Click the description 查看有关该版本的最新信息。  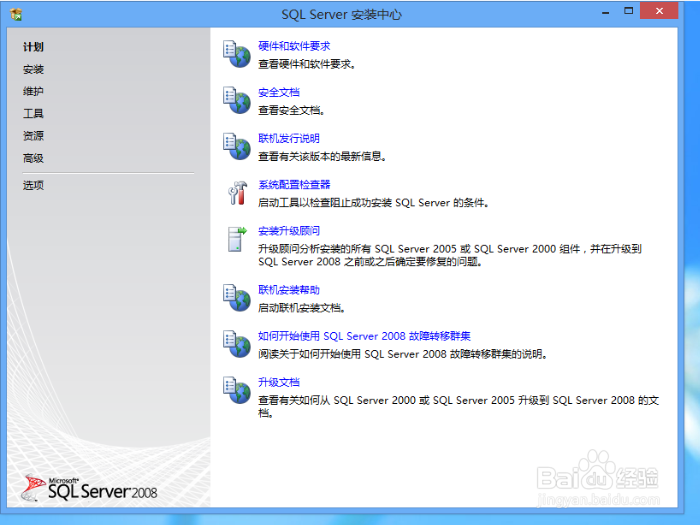click(322, 157)
